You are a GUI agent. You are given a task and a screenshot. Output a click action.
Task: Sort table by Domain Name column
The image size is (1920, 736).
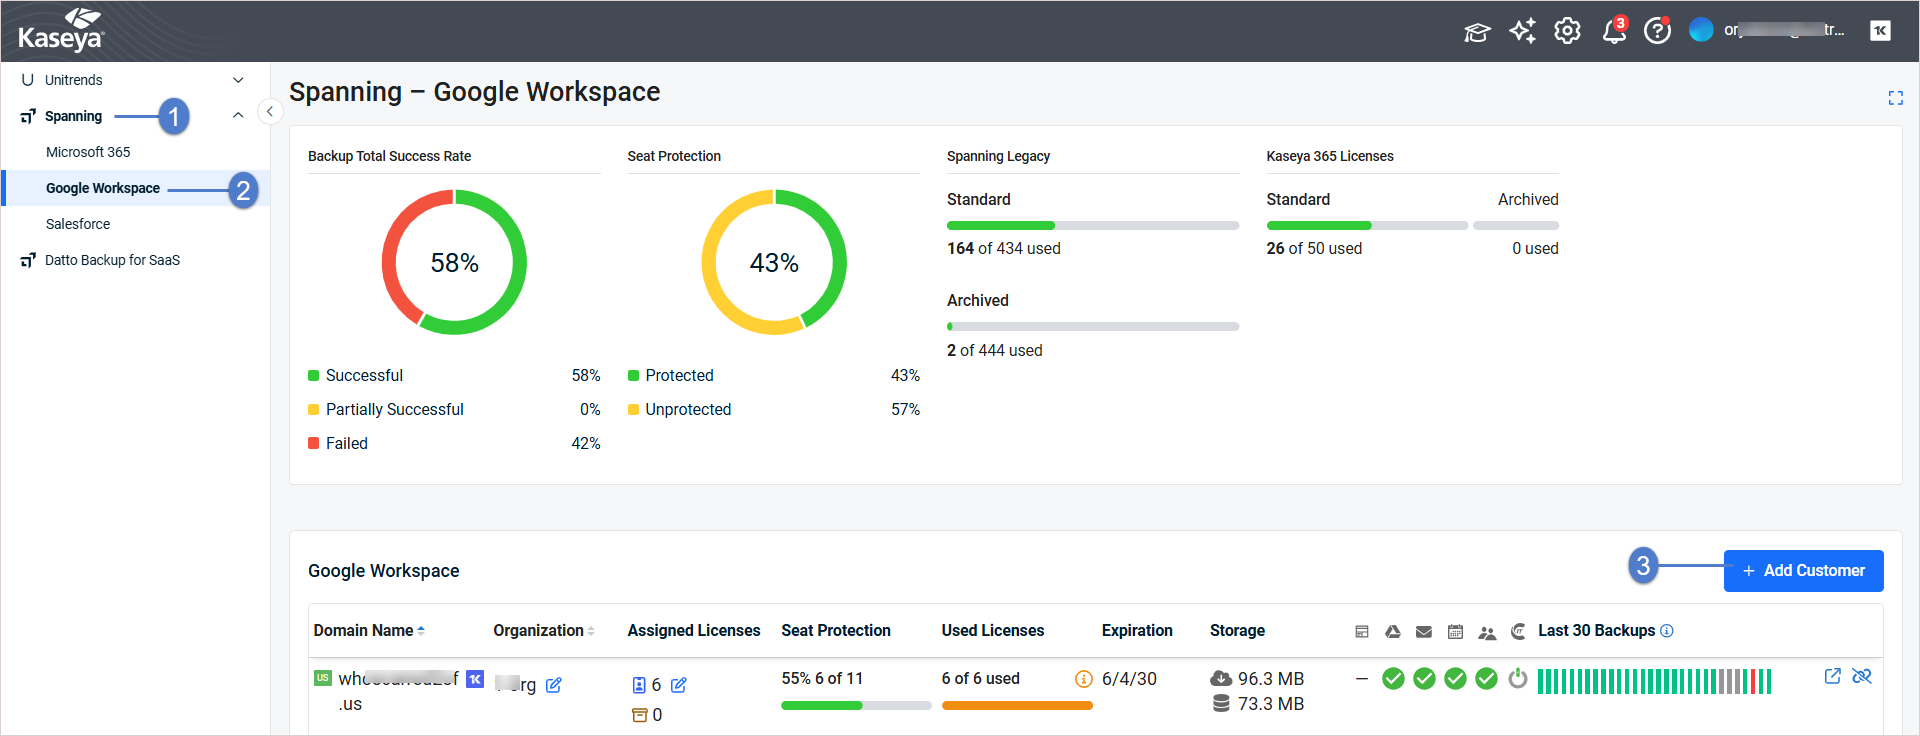(x=369, y=630)
